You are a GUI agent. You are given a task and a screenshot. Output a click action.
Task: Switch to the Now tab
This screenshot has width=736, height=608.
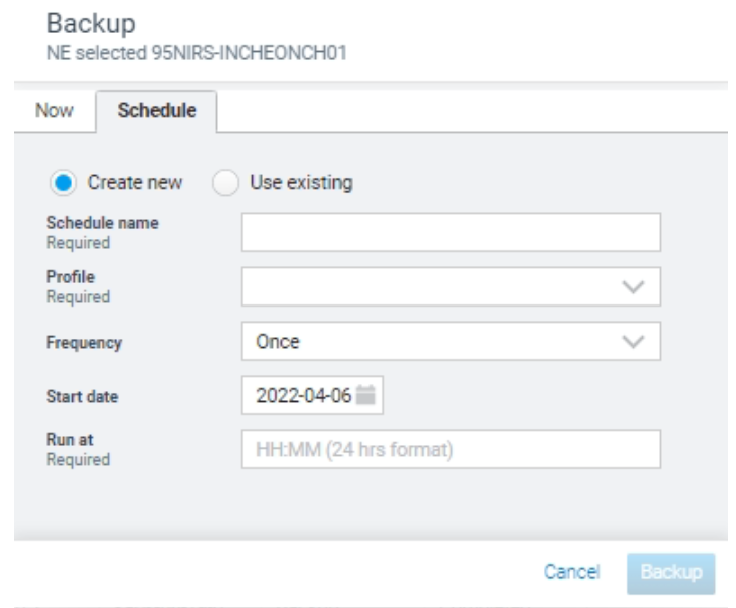click(54, 111)
